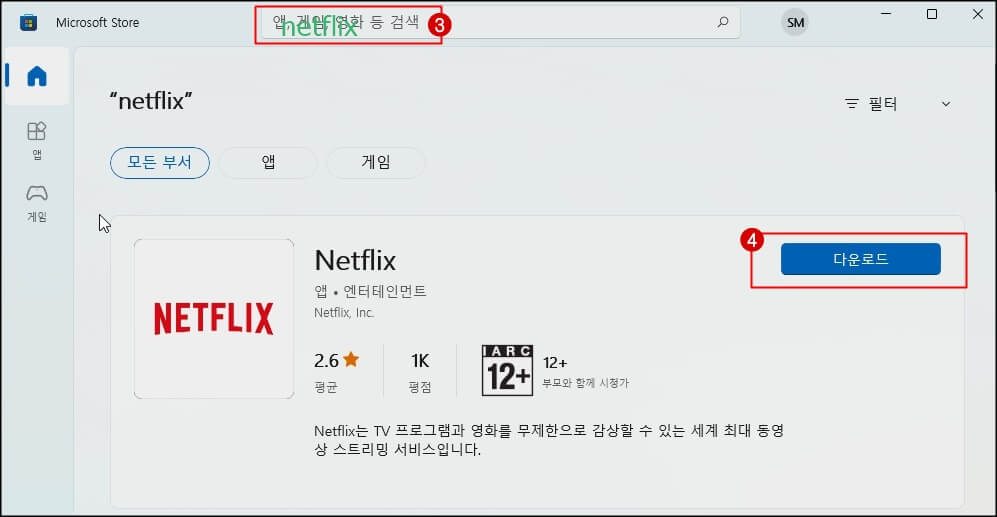
Task: Select the 게임 filter tab
Action: (x=376, y=163)
